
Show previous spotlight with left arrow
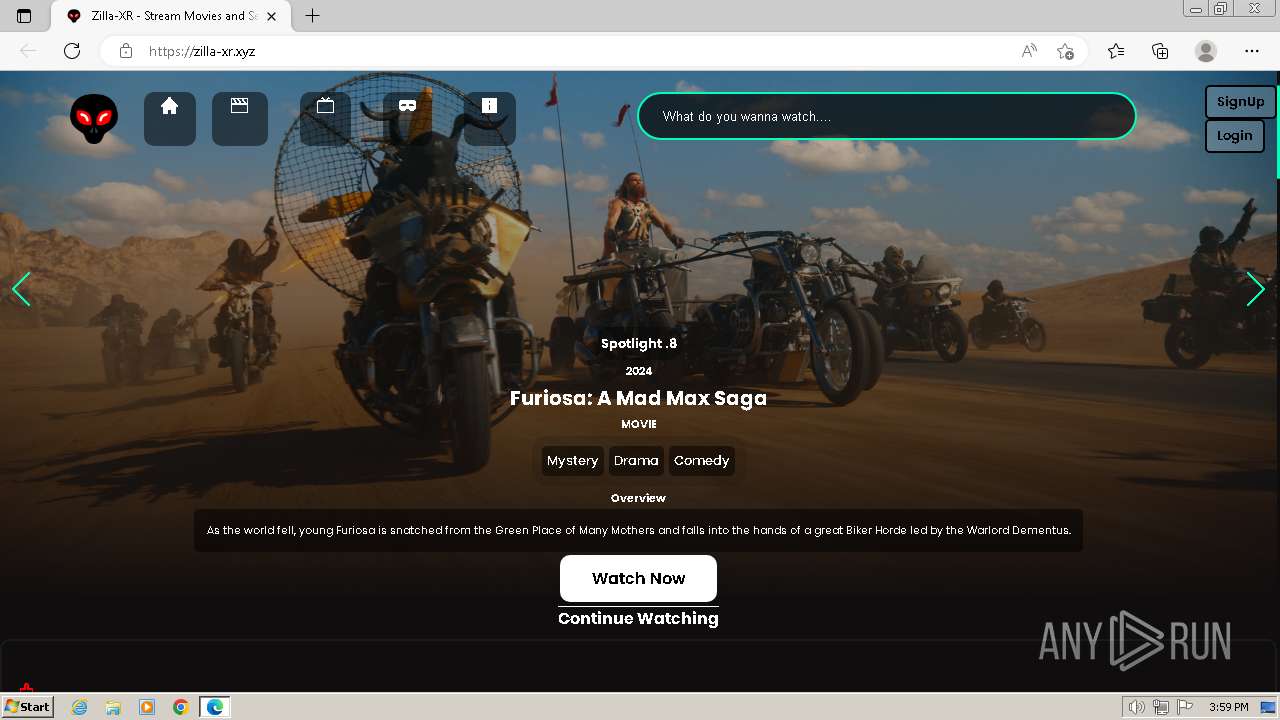coord(21,289)
